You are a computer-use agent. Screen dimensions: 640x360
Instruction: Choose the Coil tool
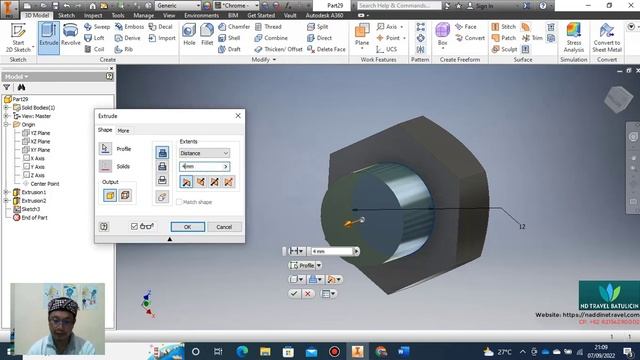94,49
